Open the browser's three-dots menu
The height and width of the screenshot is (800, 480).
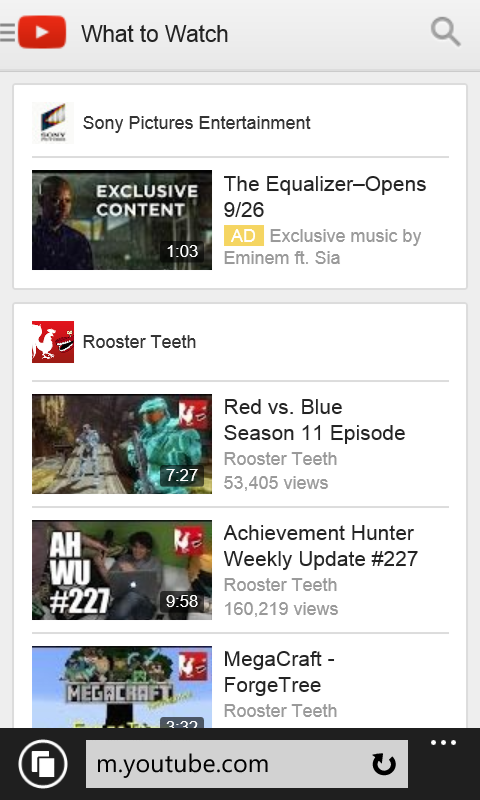point(443,742)
